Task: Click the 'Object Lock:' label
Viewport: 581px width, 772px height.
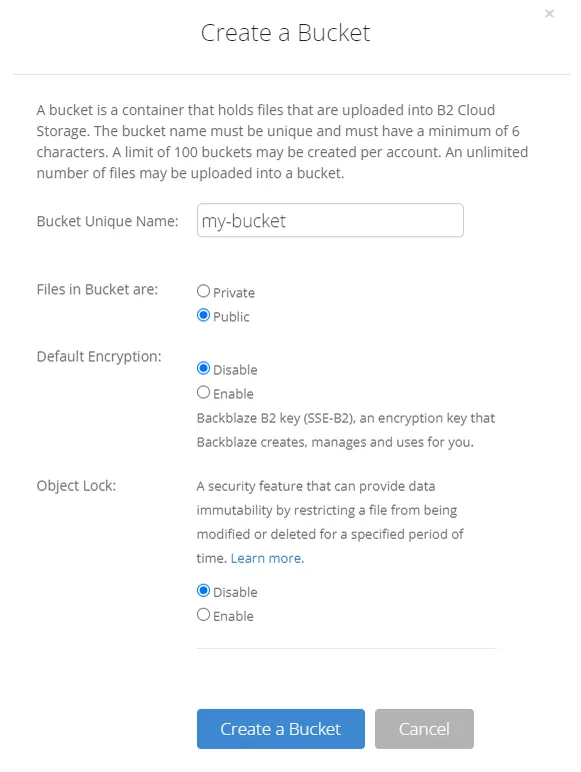Action: click(76, 486)
